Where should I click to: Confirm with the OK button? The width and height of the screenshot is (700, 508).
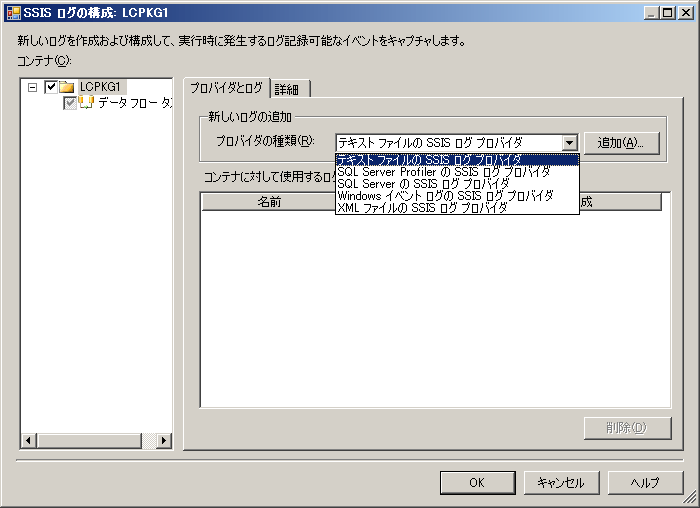[x=477, y=483]
